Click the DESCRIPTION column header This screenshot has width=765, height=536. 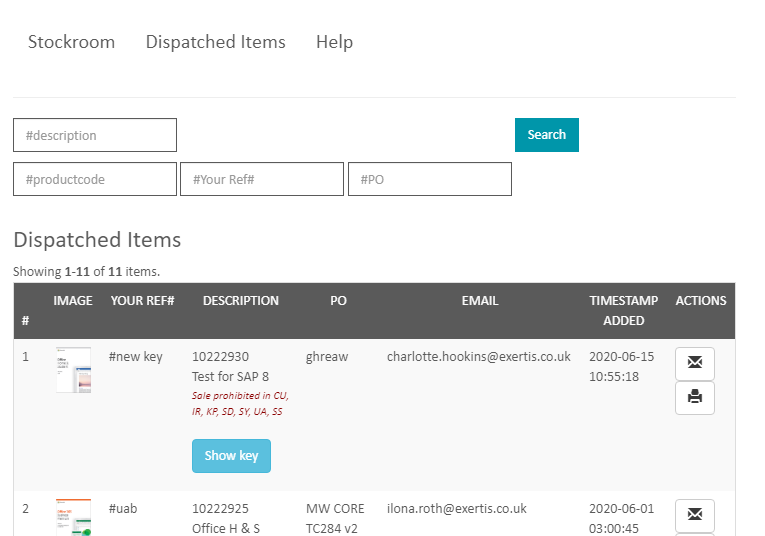[x=240, y=300]
